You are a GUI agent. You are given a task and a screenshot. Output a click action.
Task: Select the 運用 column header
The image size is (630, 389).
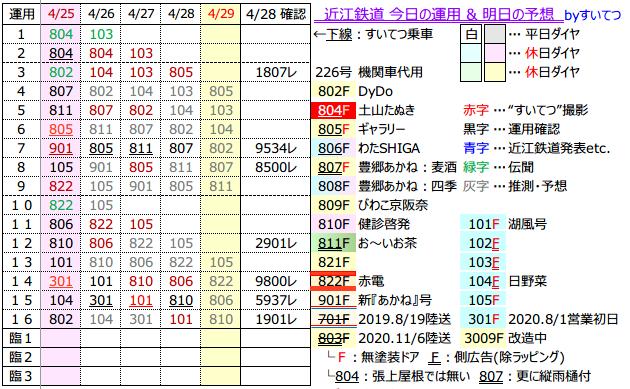21,14
